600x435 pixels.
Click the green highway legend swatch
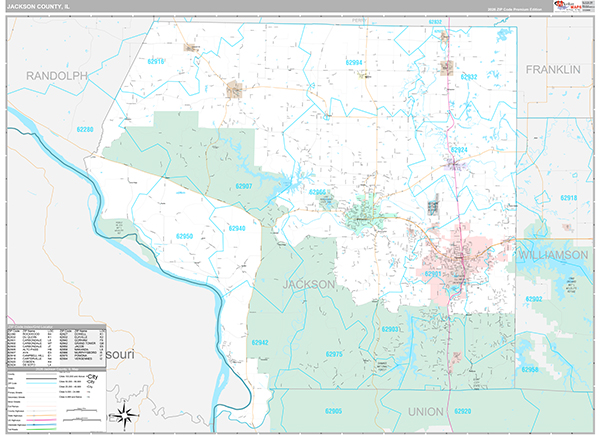[x=42, y=428]
